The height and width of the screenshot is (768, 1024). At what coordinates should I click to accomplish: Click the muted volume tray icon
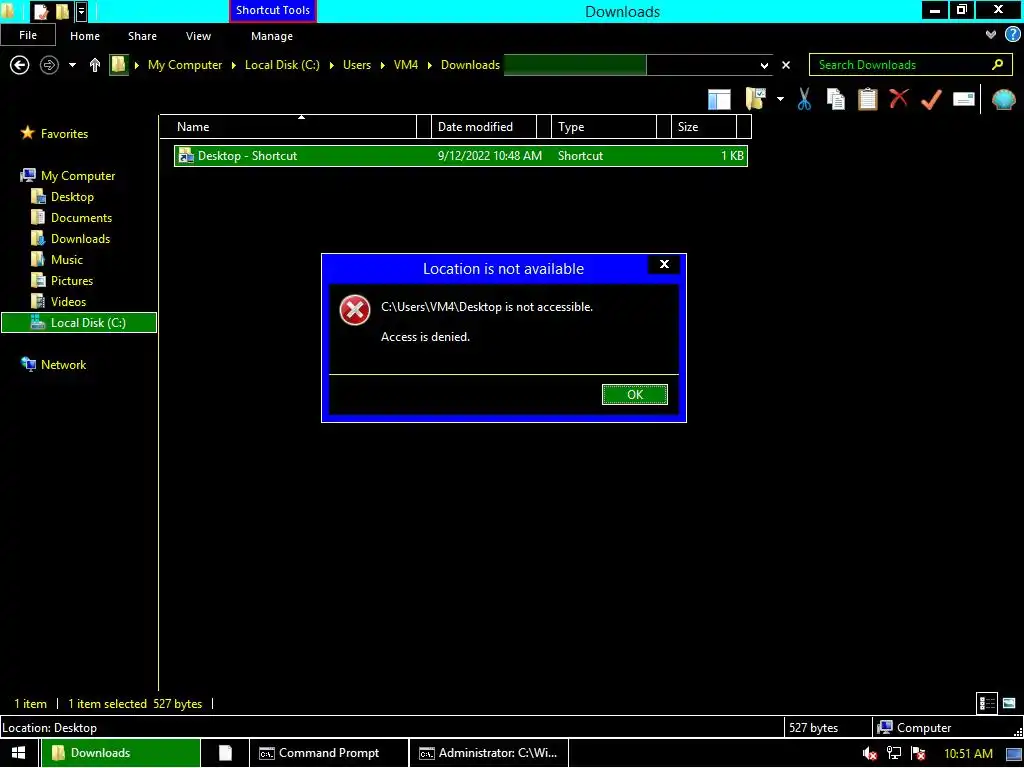[869, 754]
